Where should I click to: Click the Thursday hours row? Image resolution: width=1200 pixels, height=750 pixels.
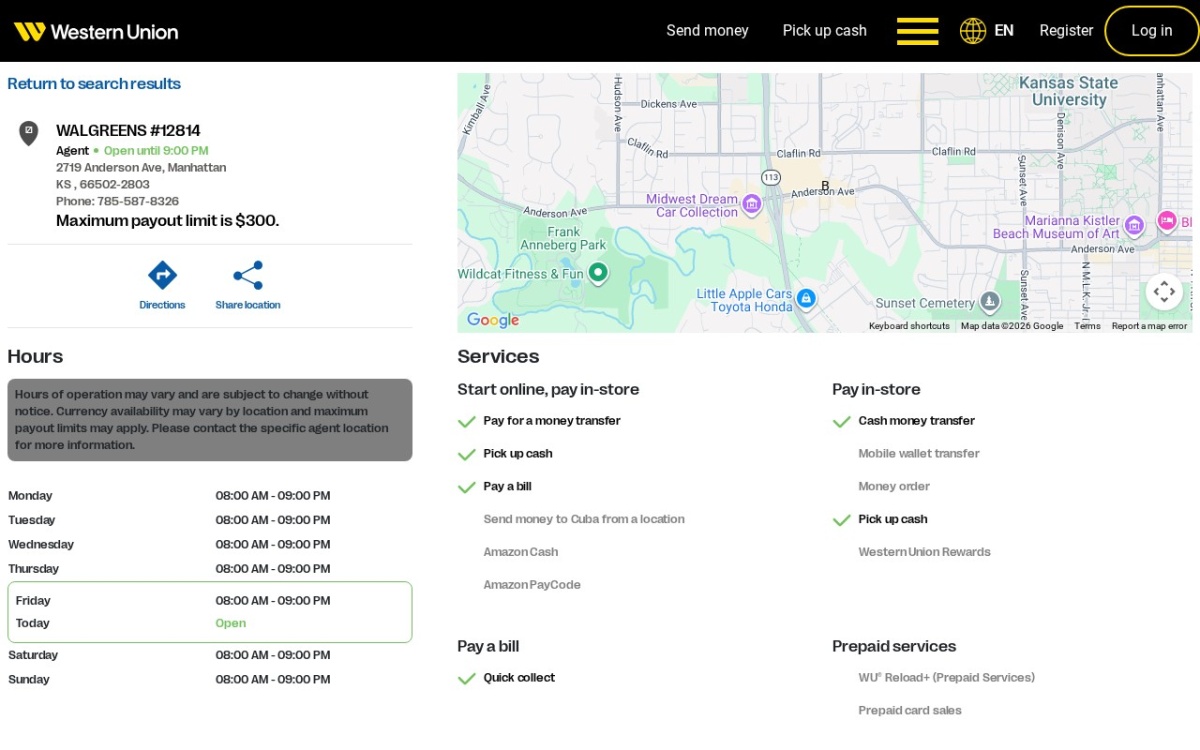click(209, 569)
